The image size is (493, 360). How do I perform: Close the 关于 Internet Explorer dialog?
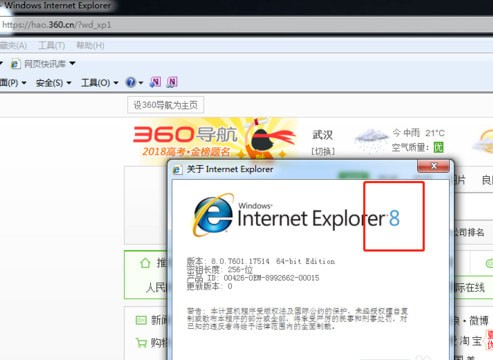pos(433,166)
